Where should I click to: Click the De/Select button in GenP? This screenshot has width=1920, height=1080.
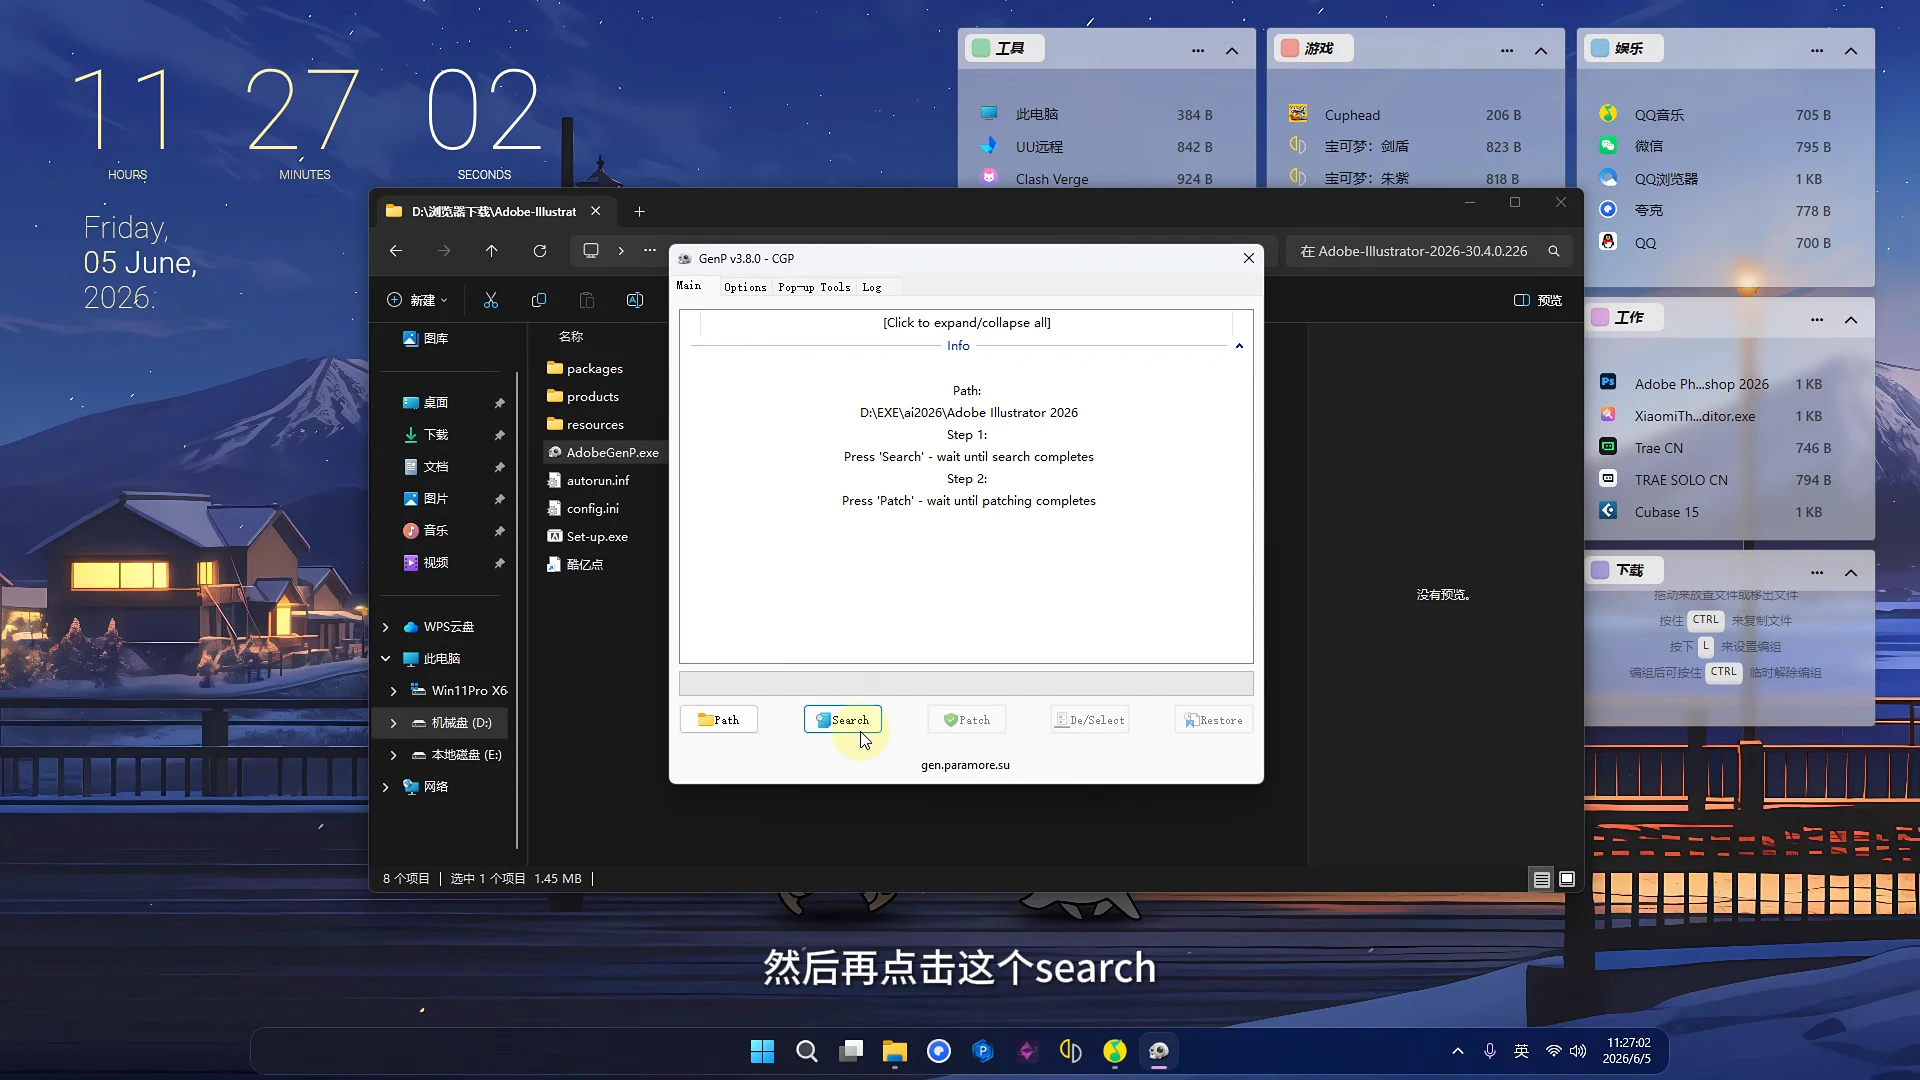1090,720
